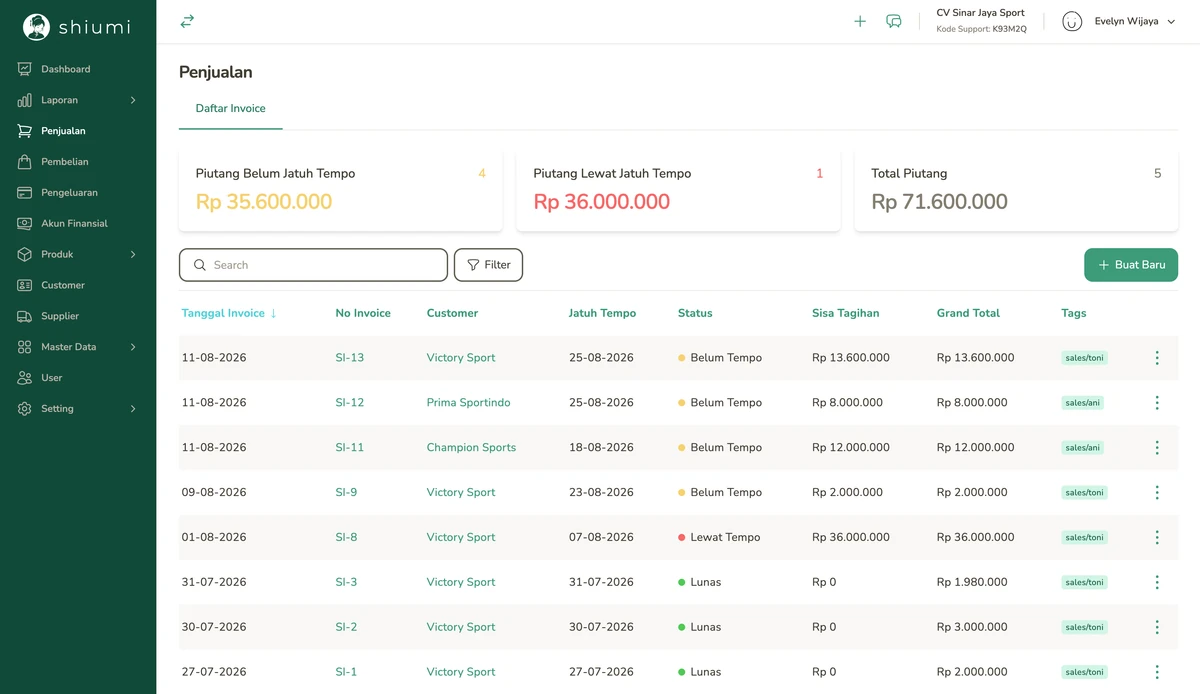
Task: Open the Filter button
Action: click(488, 265)
